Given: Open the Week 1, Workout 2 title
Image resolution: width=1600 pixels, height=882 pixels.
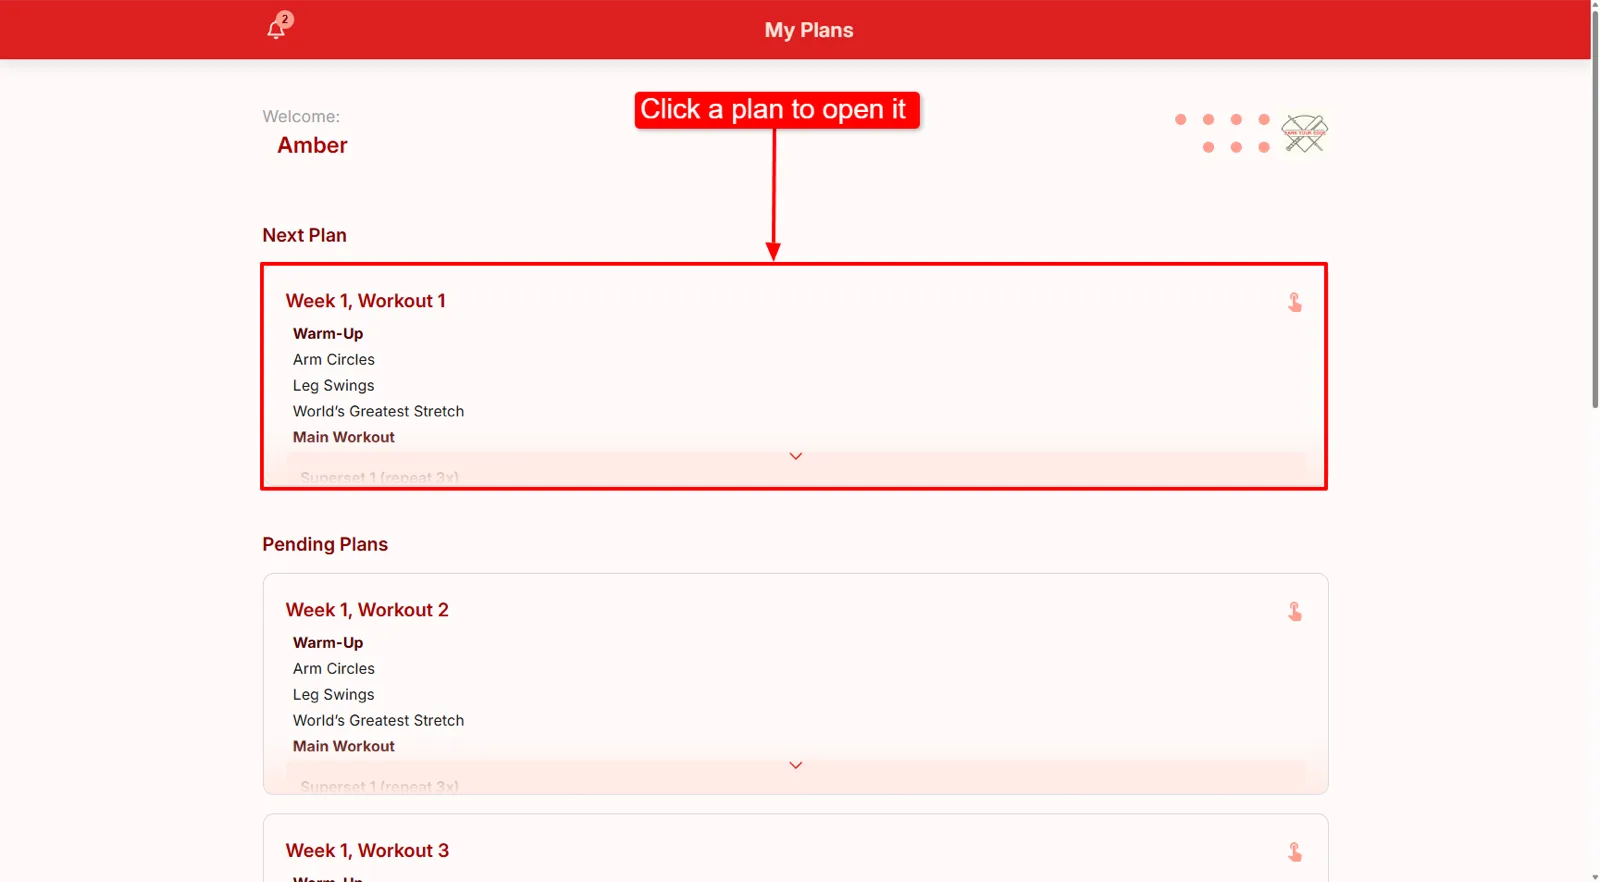Looking at the screenshot, I should [367, 610].
